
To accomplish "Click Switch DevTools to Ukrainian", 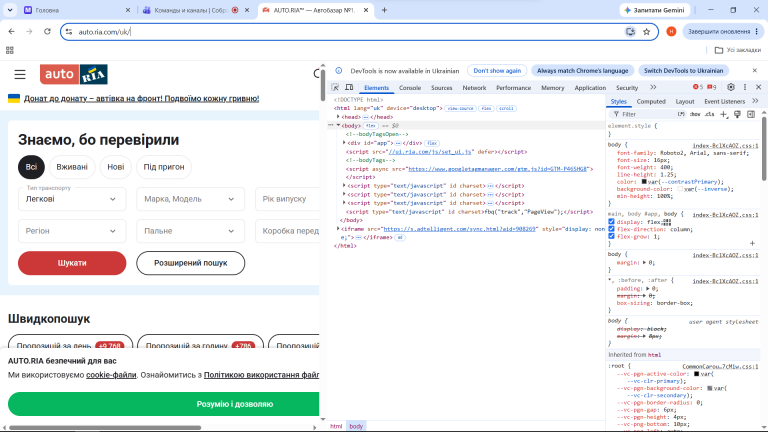I will [683, 71].
